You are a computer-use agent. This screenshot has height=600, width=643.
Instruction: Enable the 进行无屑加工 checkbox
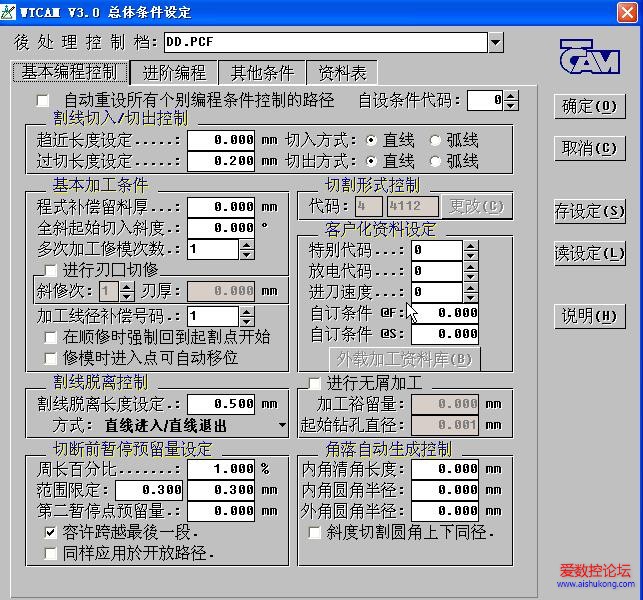[x=315, y=383]
